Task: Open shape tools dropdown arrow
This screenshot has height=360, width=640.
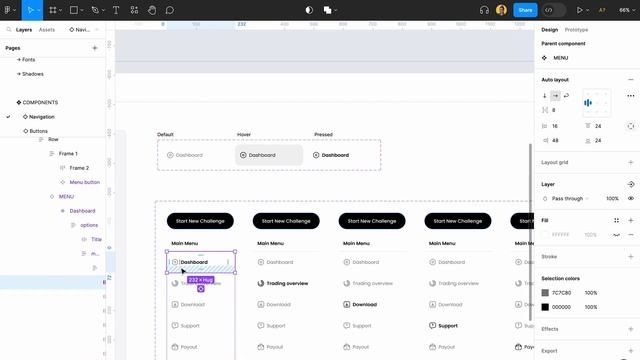Action: pyautogui.click(x=82, y=10)
